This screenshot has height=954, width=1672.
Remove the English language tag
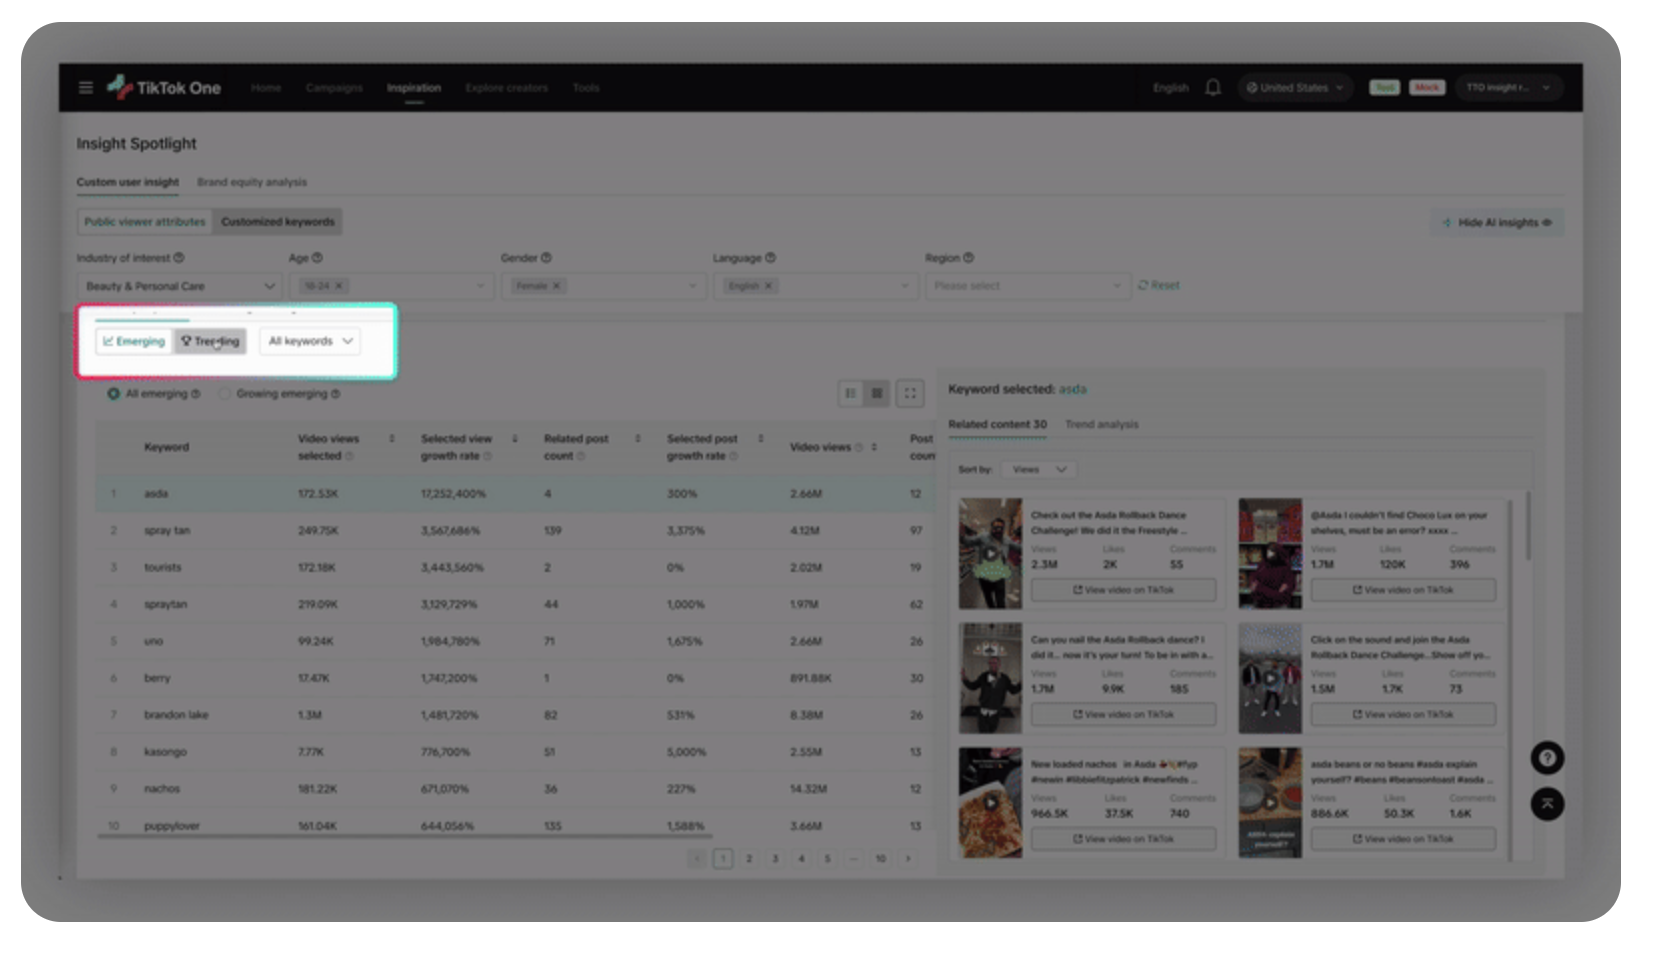[x=768, y=286]
